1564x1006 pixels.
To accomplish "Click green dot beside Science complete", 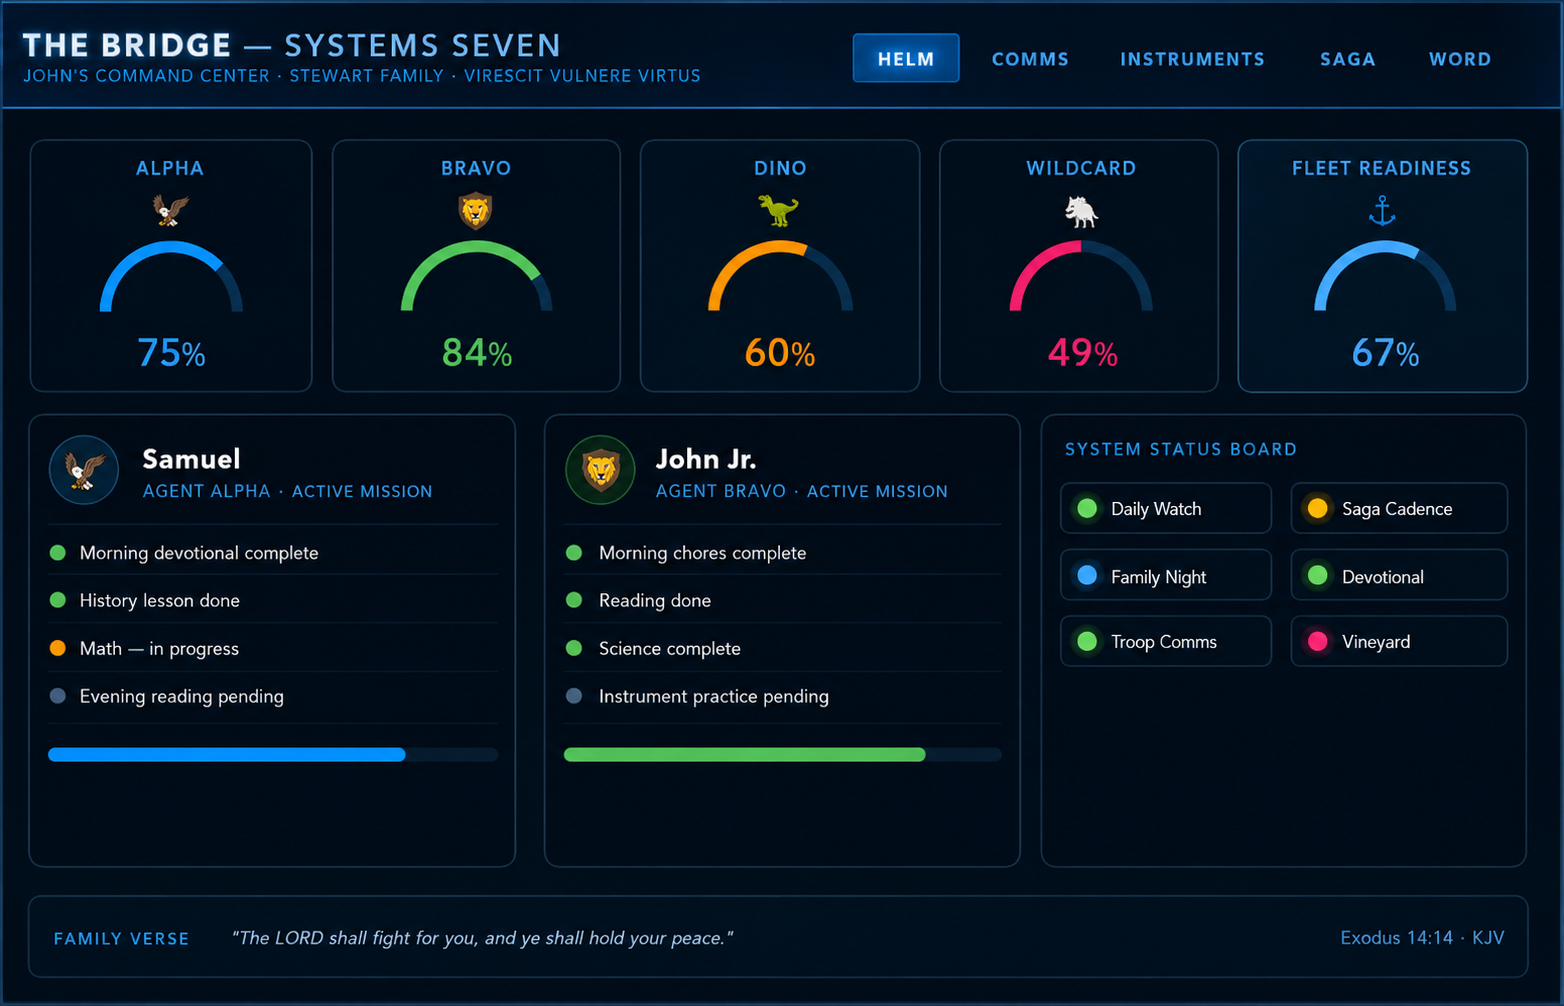I will 574,648.
